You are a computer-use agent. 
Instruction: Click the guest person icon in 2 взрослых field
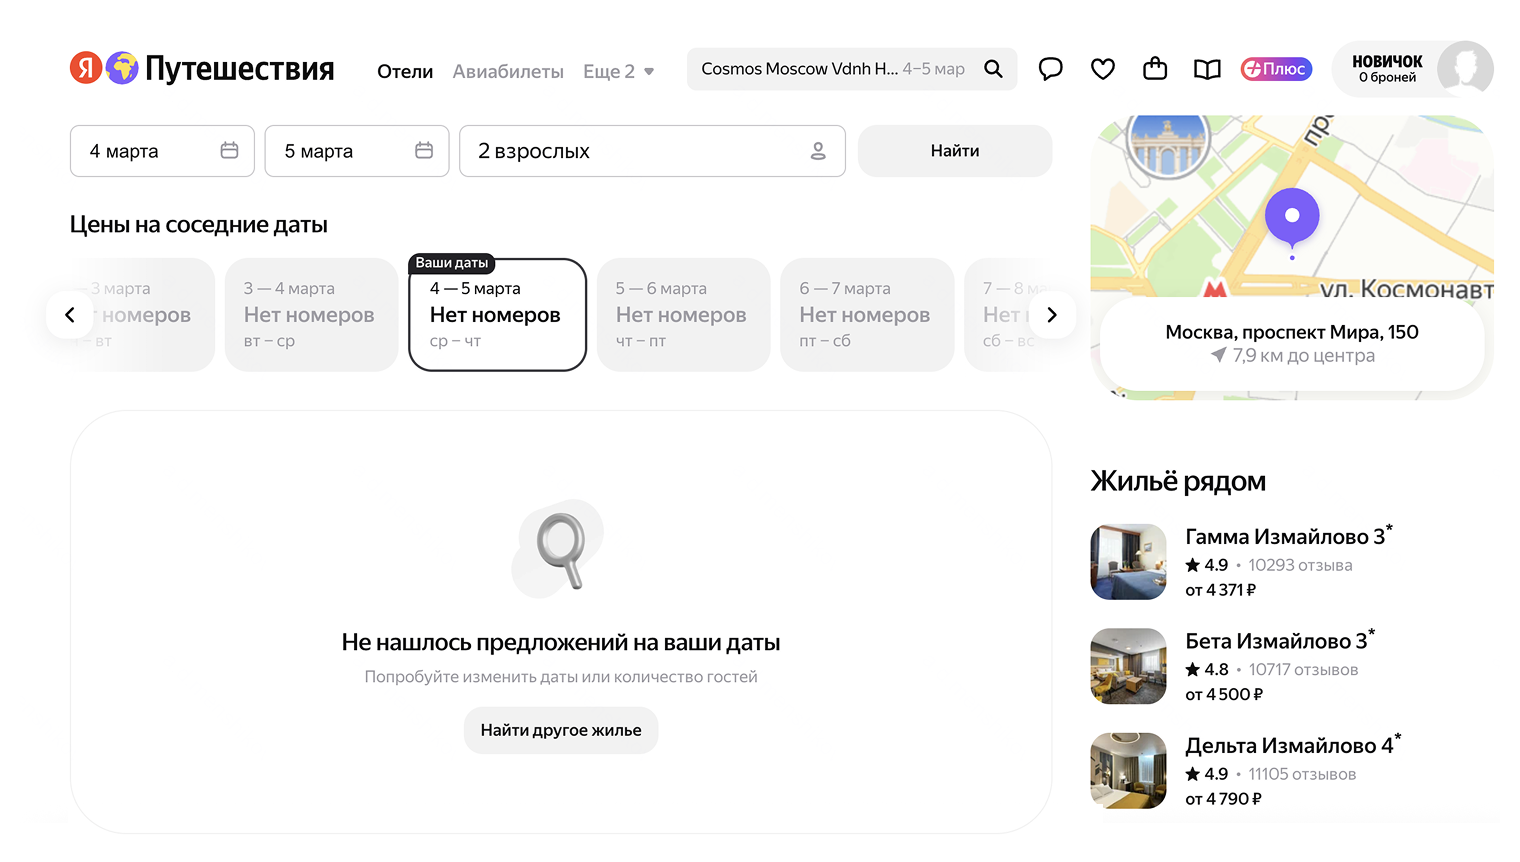[818, 150]
